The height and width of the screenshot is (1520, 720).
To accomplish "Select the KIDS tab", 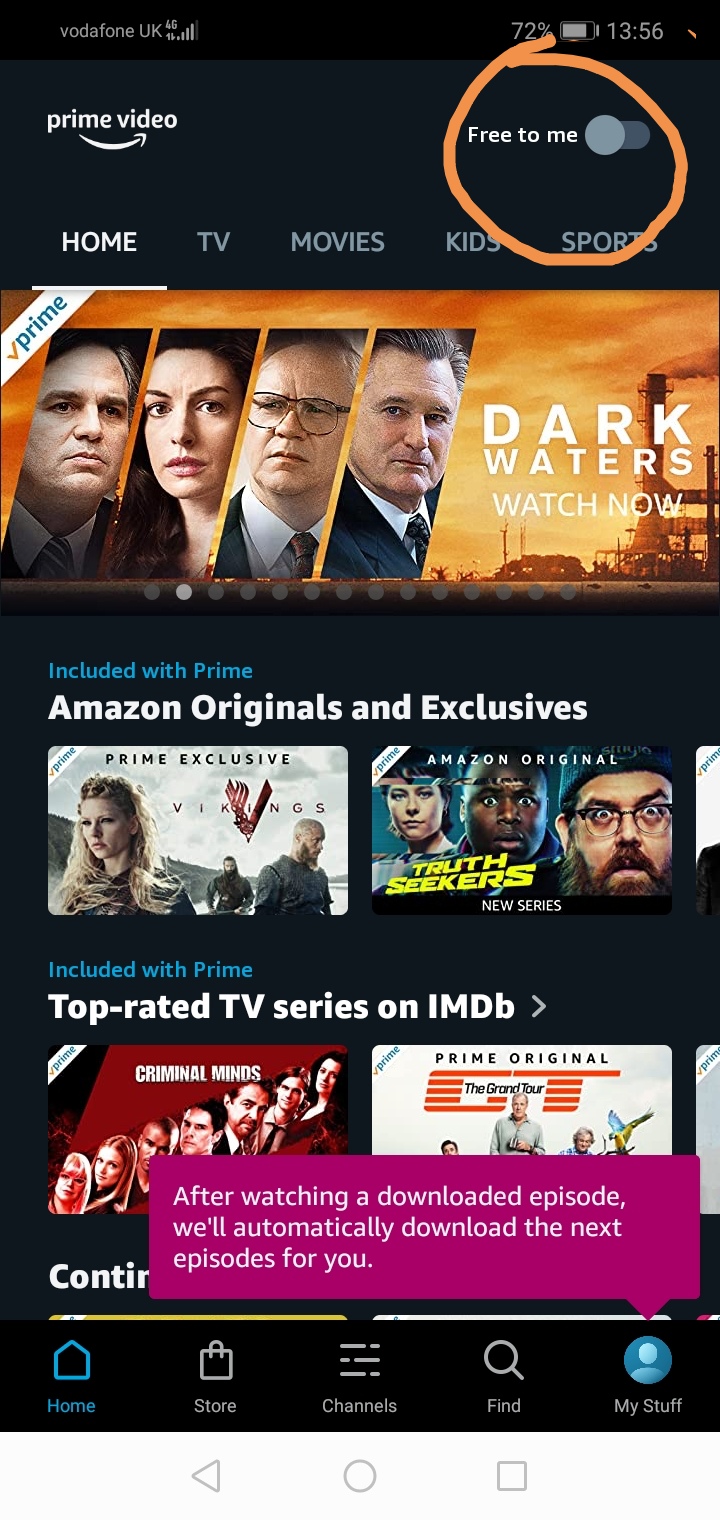I will pos(473,242).
